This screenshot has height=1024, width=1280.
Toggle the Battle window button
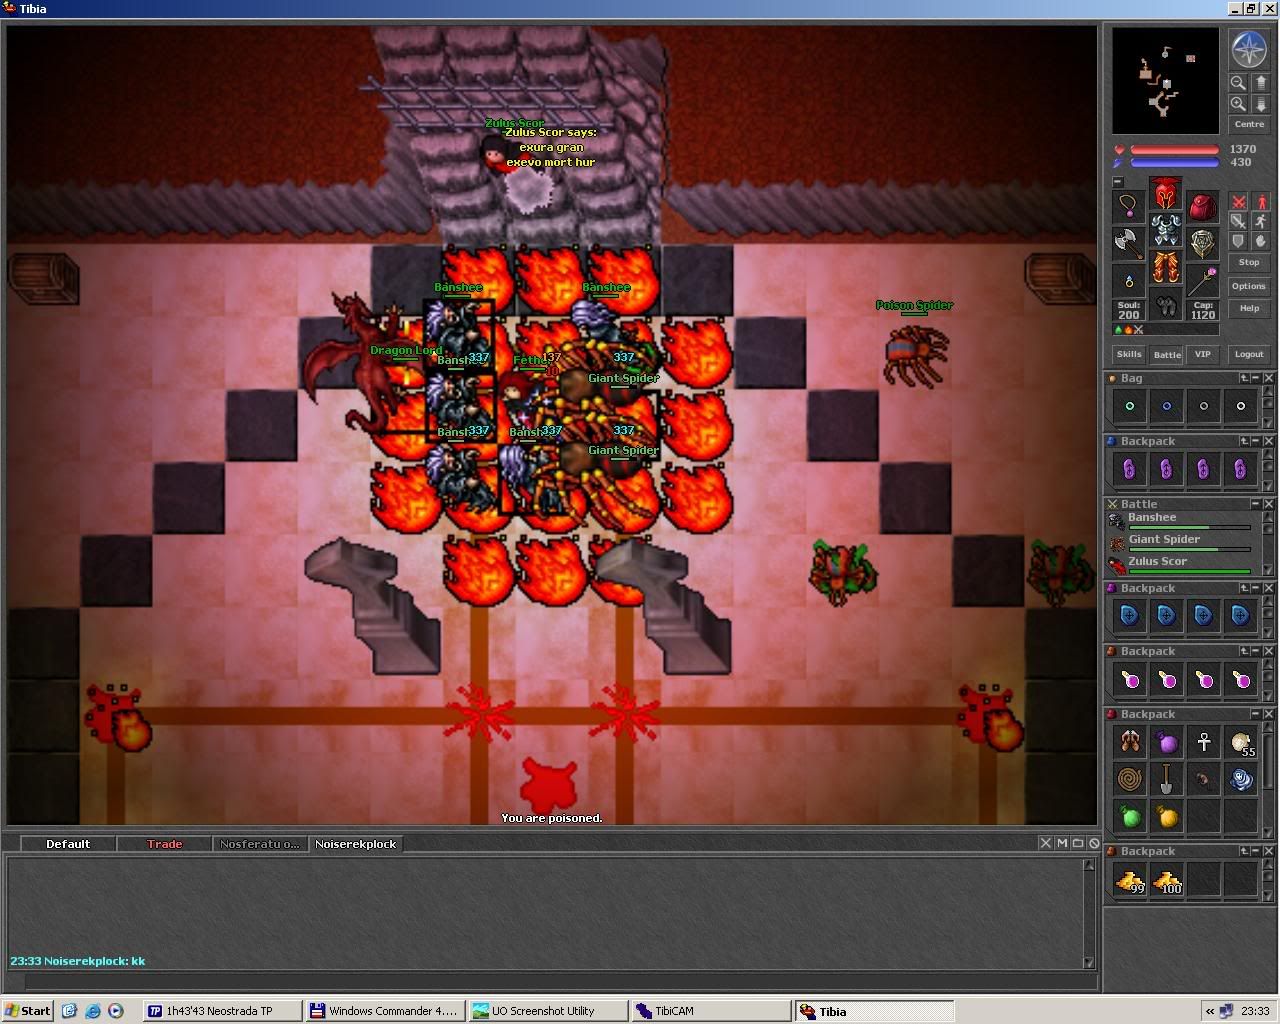(x=1167, y=354)
